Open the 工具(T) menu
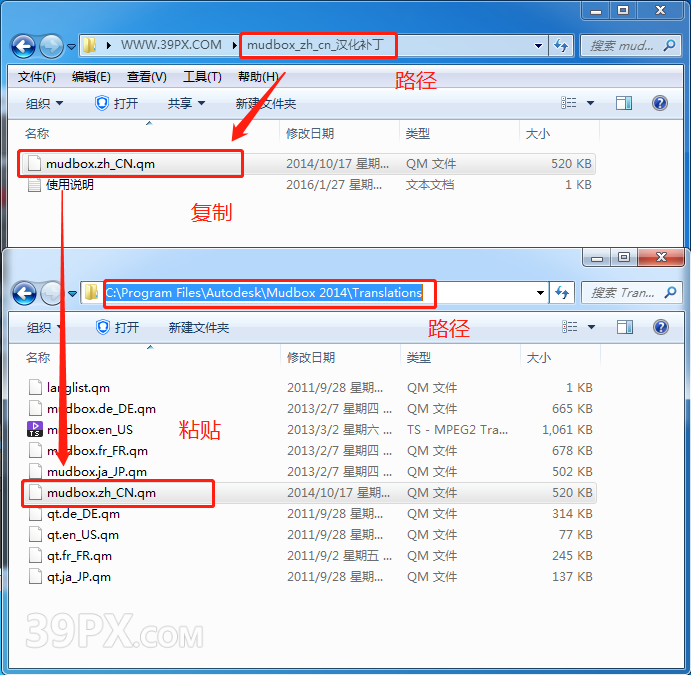This screenshot has width=691, height=675. click(x=202, y=77)
